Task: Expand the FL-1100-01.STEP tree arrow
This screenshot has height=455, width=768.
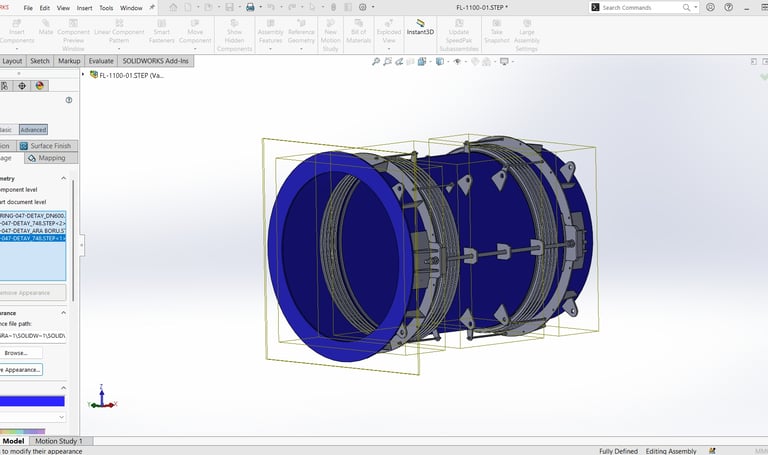Action: [x=83, y=75]
